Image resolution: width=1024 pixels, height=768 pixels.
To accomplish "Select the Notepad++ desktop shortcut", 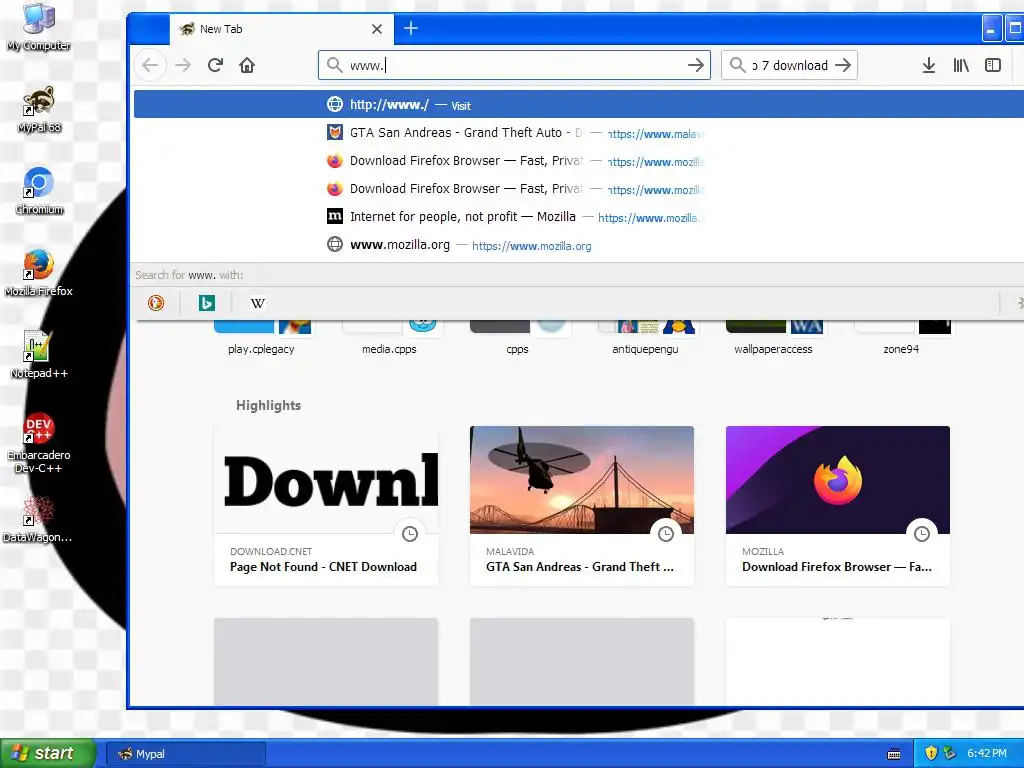I will click(39, 355).
